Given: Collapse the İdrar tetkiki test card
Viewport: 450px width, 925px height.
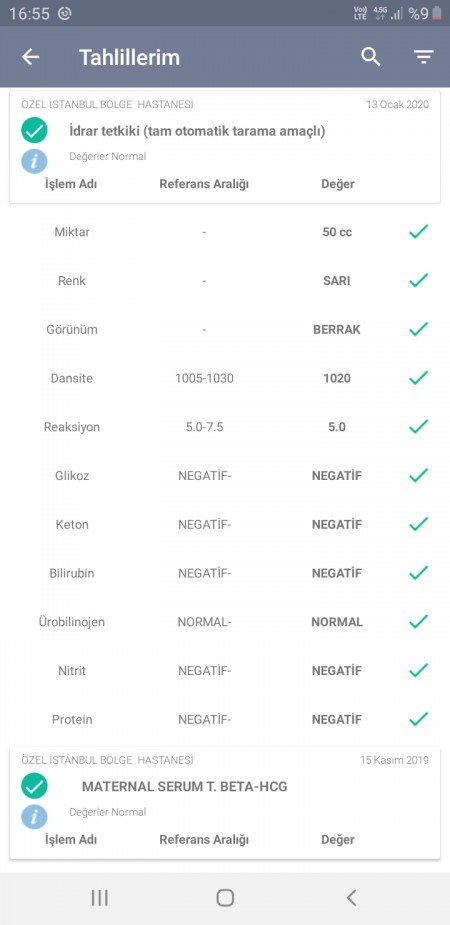Looking at the screenshot, I should click(225, 147).
